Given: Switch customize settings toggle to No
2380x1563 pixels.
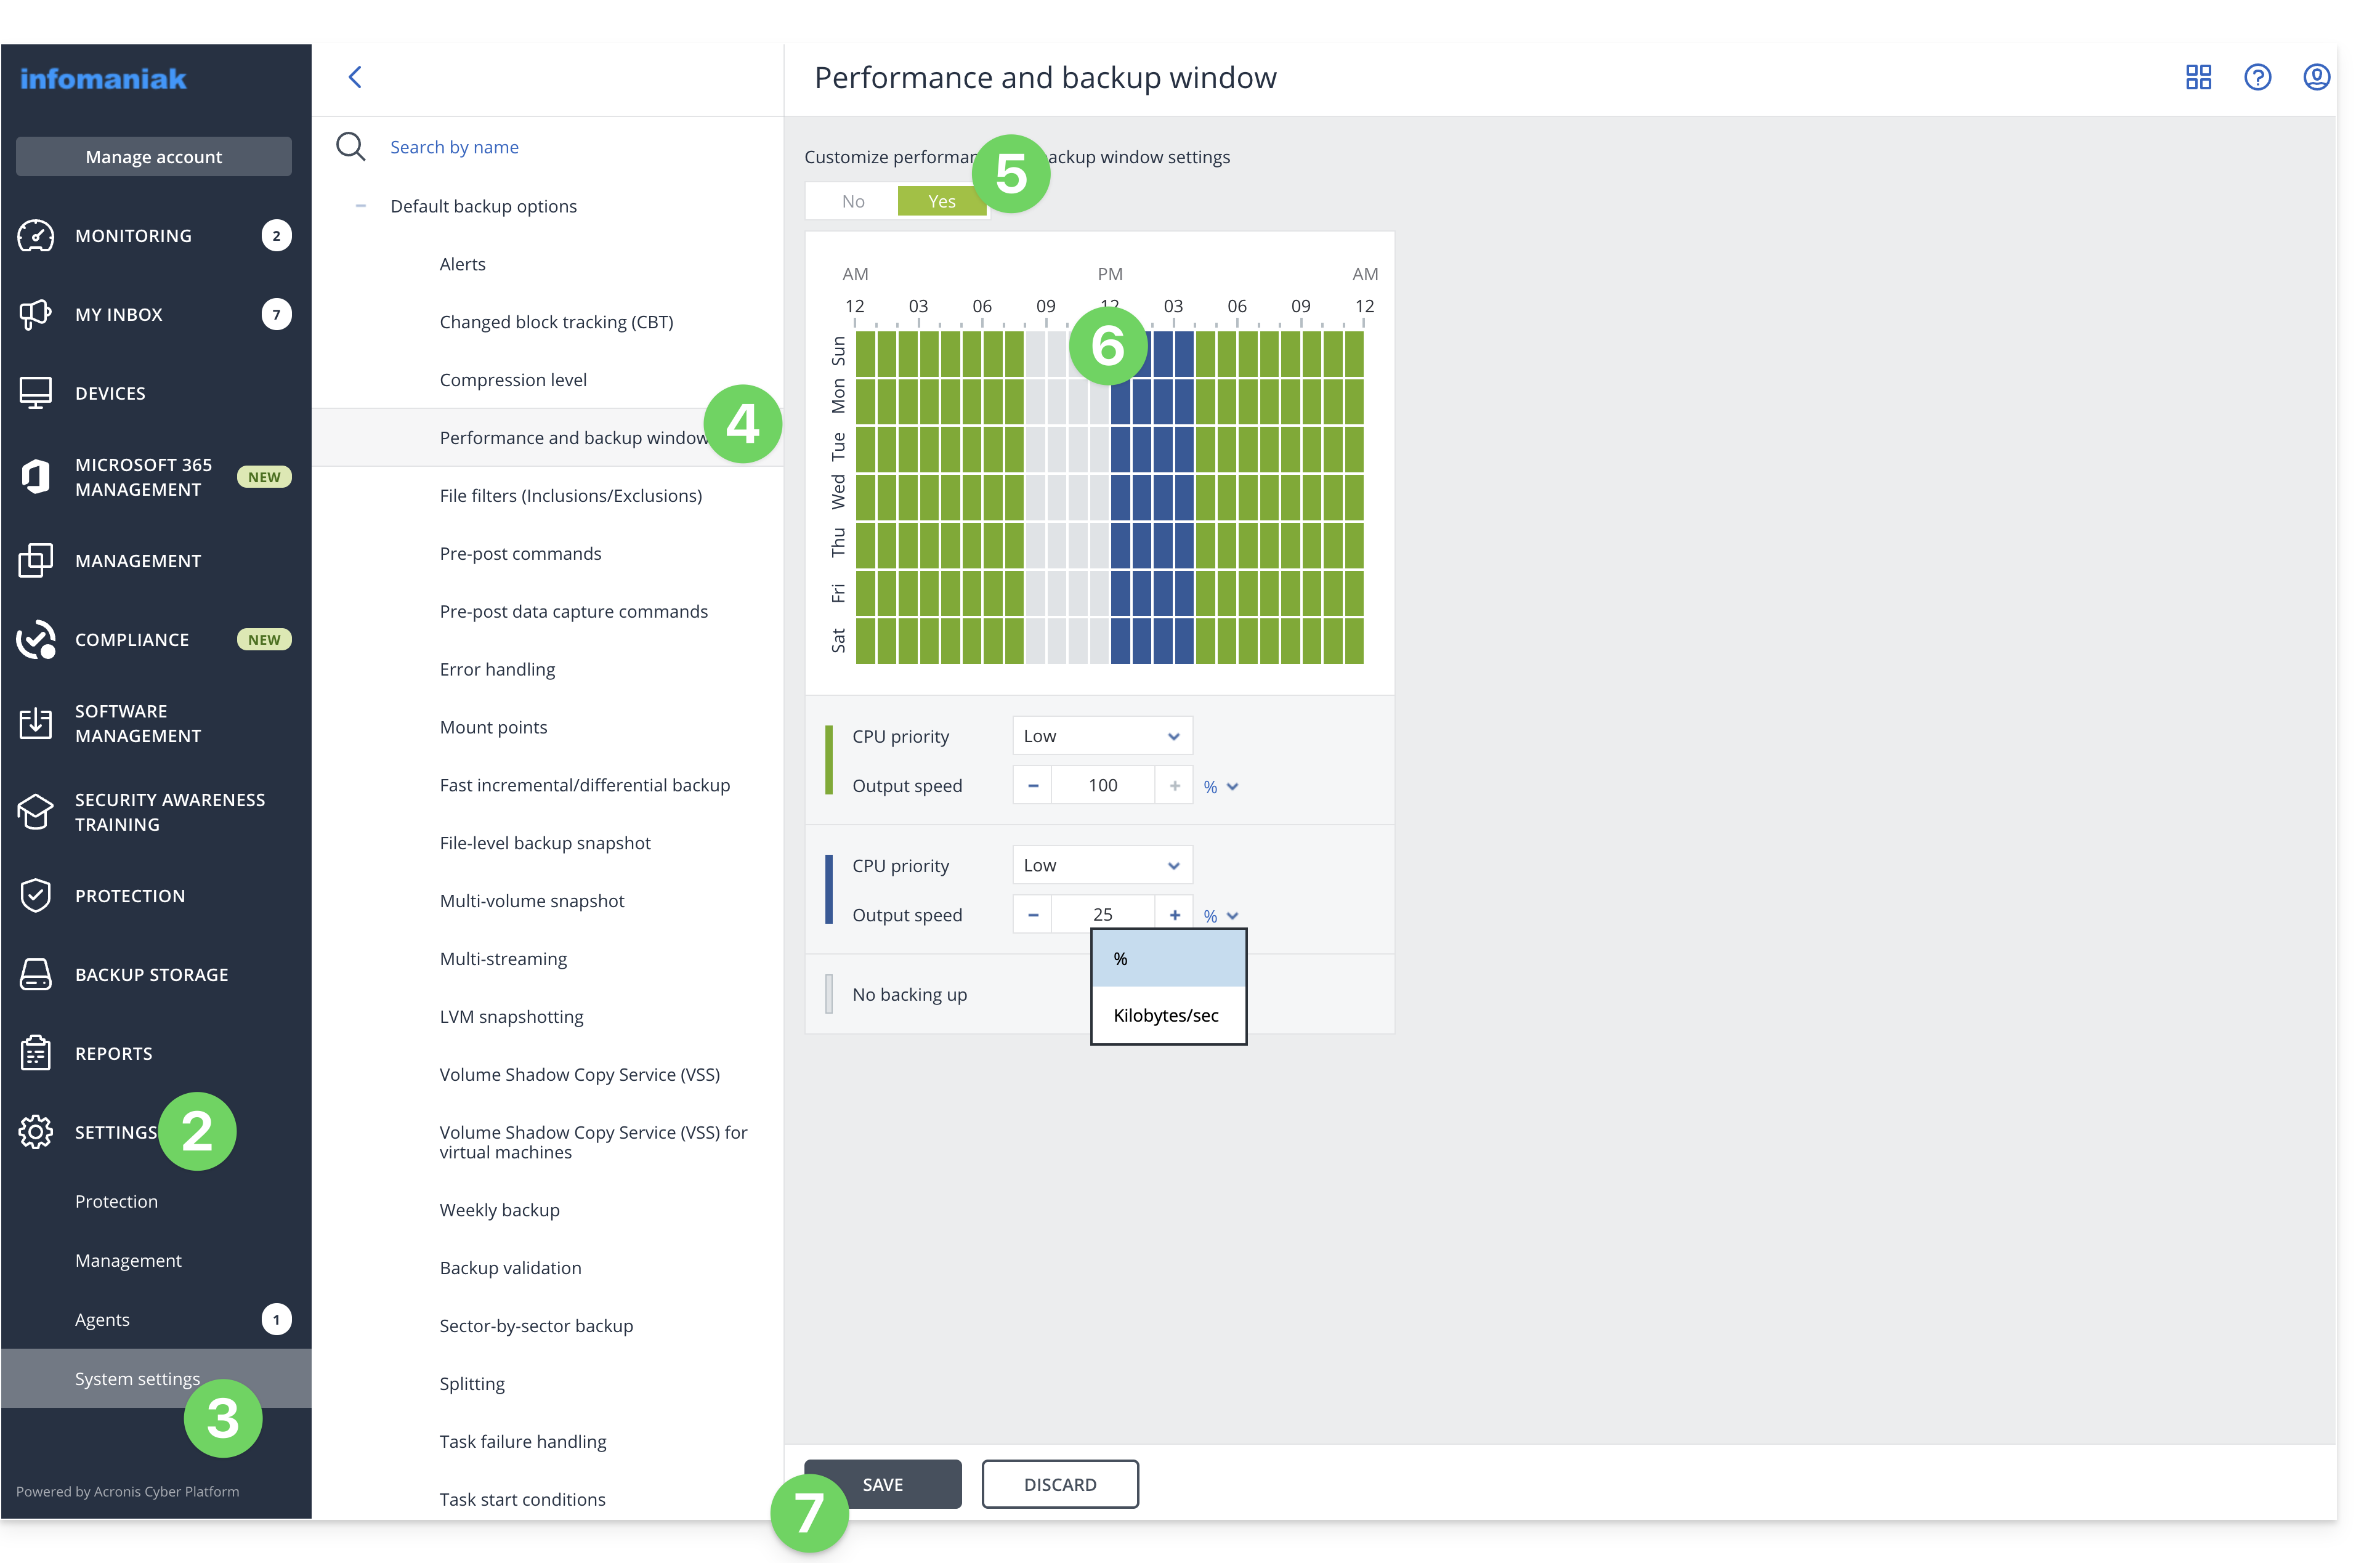Looking at the screenshot, I should point(852,201).
